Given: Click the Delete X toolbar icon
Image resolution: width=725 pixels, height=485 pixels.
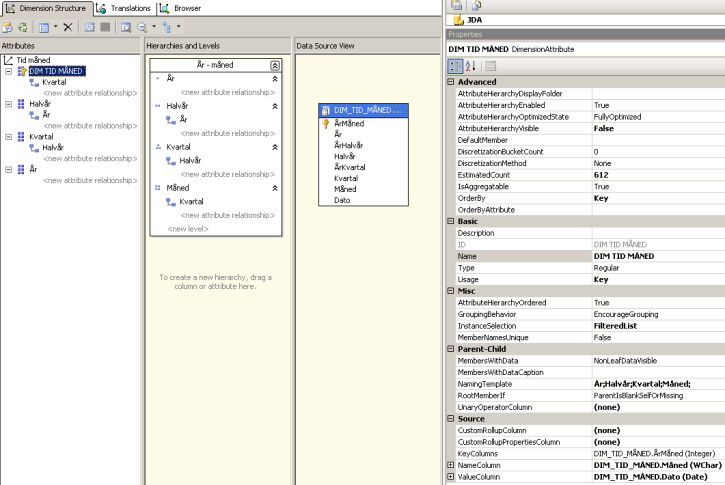Looking at the screenshot, I should click(68, 27).
